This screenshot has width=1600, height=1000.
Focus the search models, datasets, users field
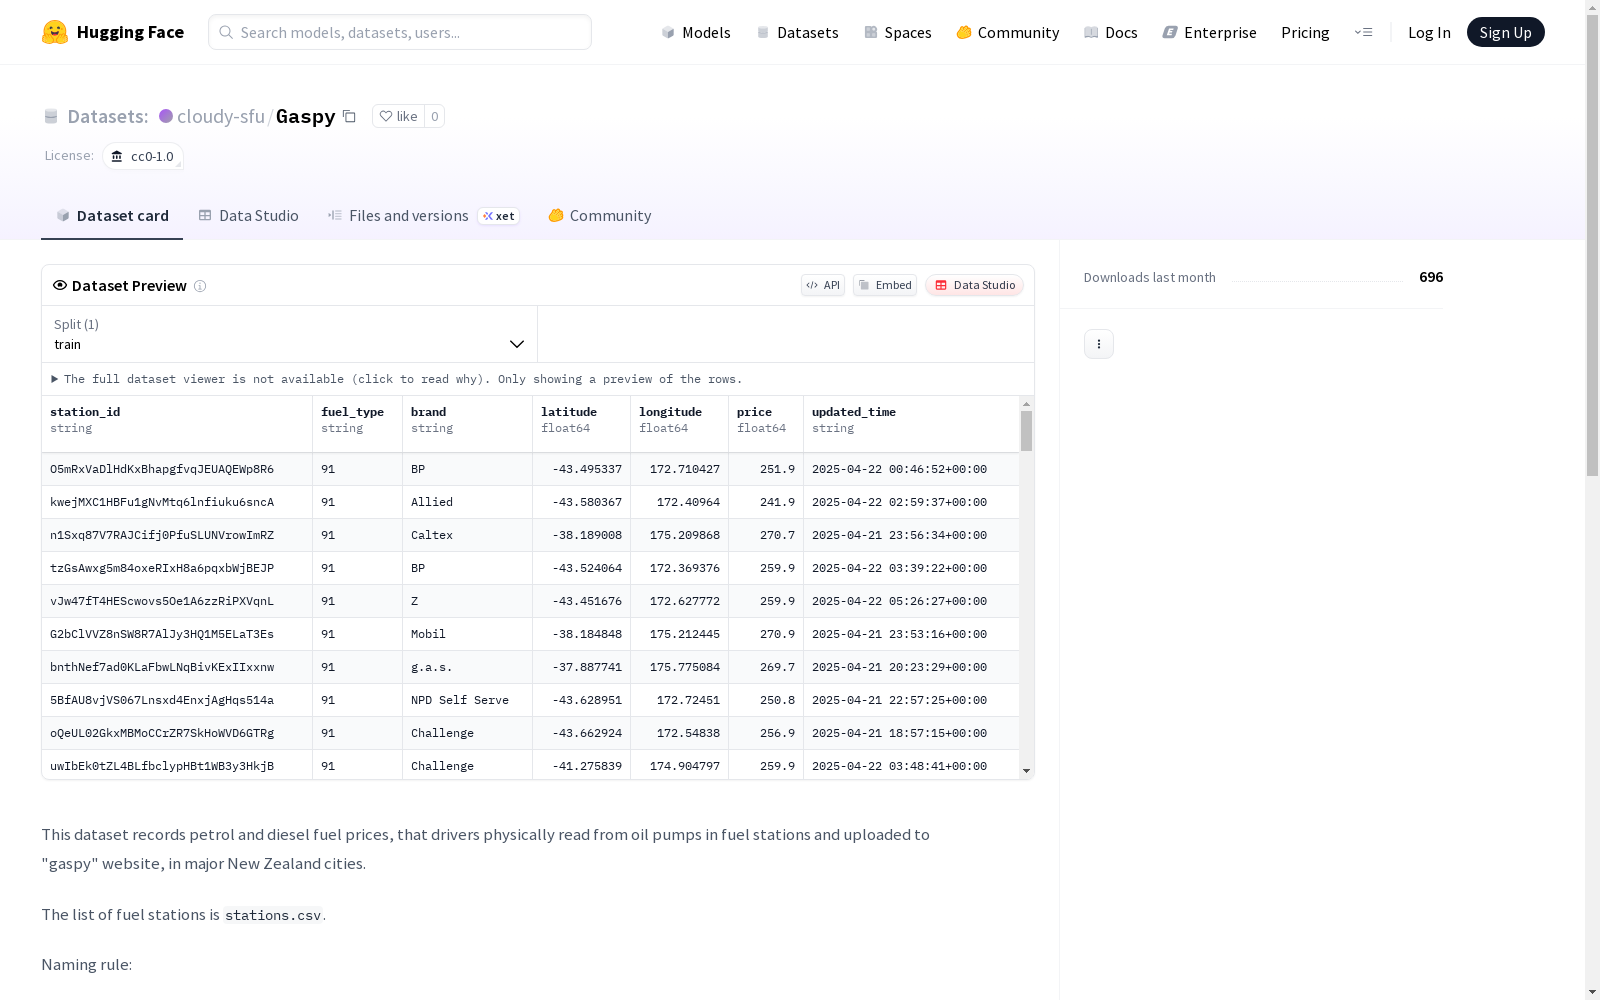click(400, 32)
